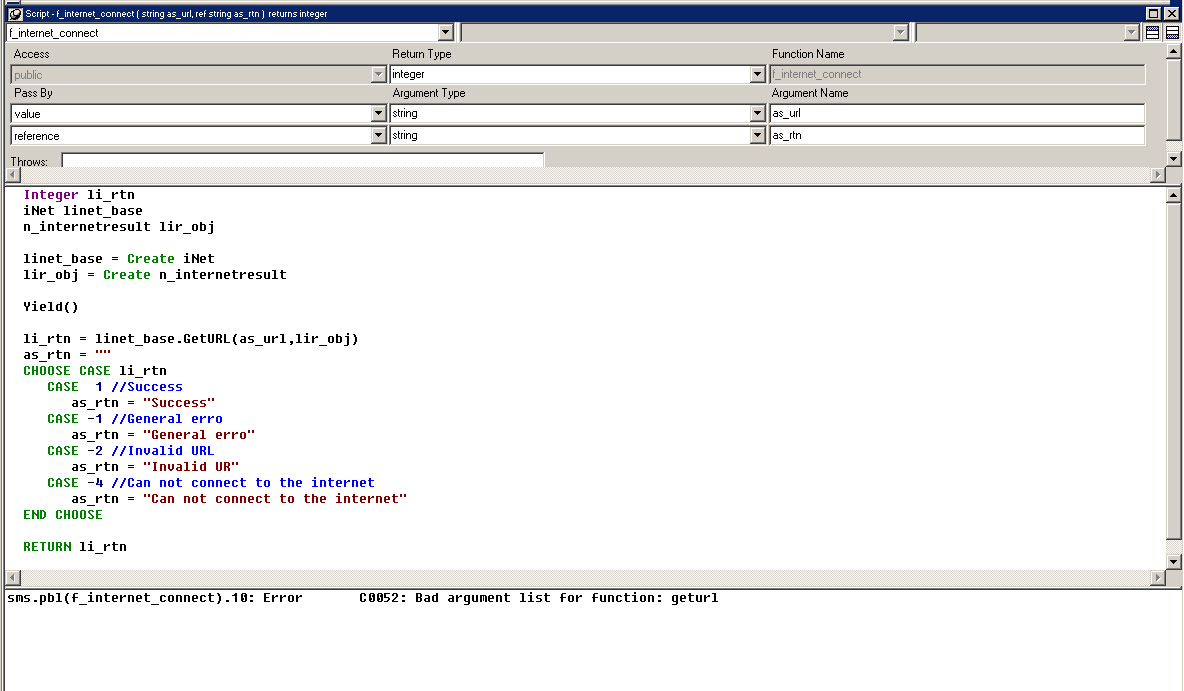Click the layout icon with highlighted top pane
The width and height of the screenshot is (1184, 691).
click(1152, 32)
